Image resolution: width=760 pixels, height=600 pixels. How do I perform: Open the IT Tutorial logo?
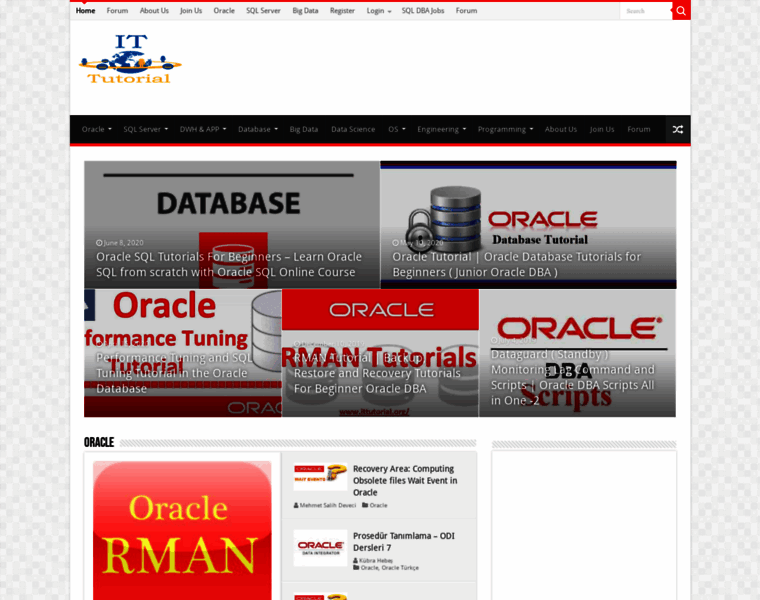[130, 59]
